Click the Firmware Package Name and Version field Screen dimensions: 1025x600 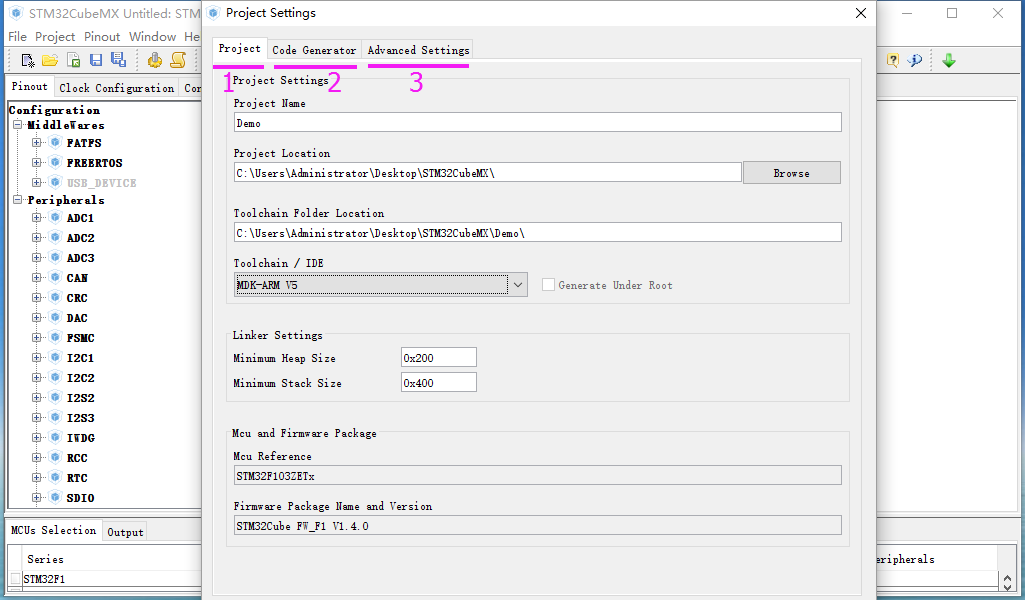point(537,525)
